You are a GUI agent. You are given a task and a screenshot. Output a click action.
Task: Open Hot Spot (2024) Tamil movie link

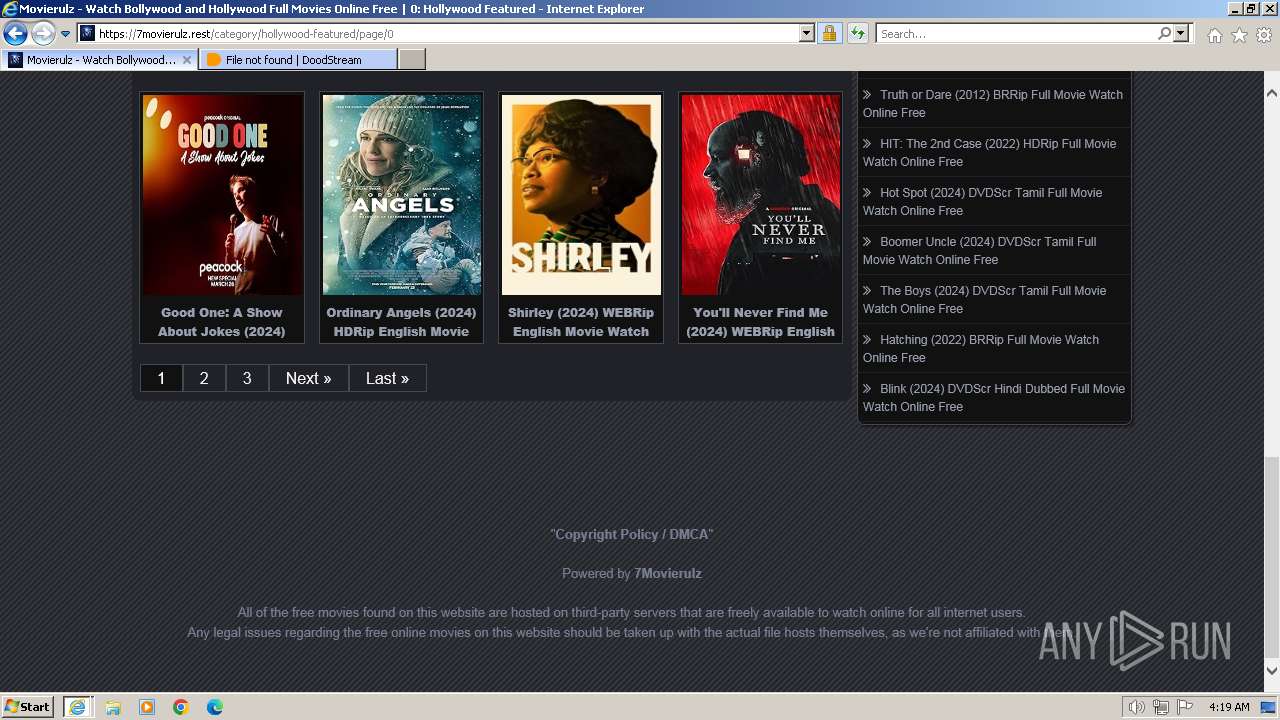pos(983,201)
